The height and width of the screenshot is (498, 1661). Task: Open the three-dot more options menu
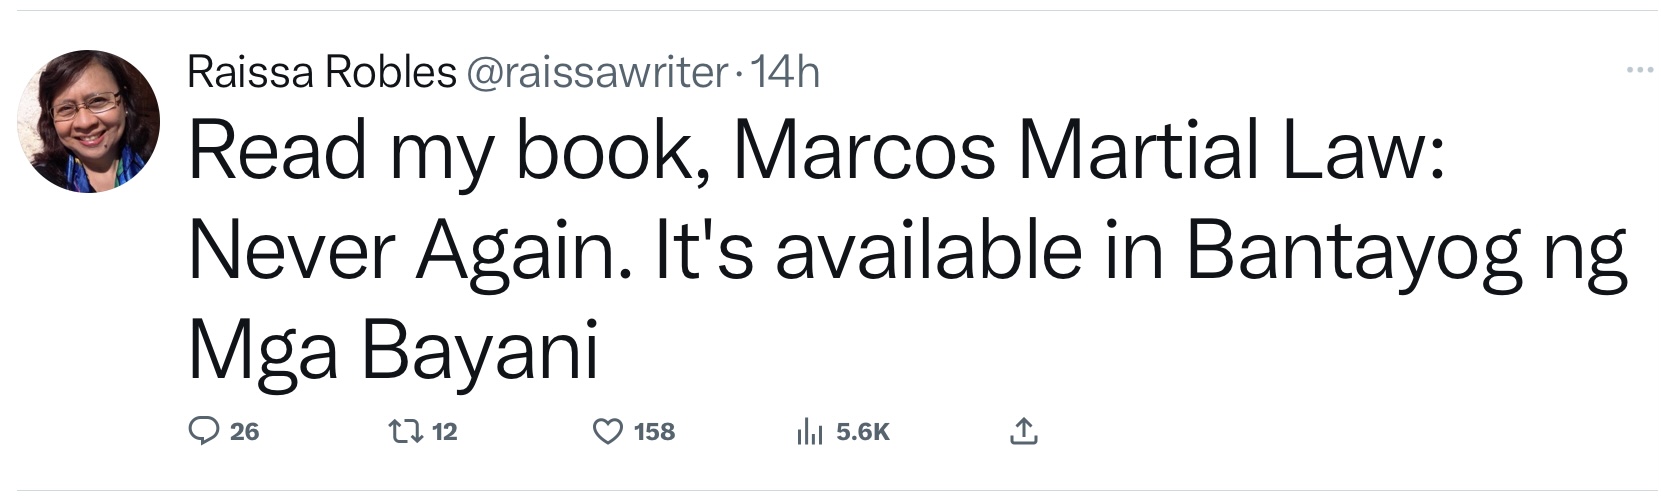[x=1639, y=70]
